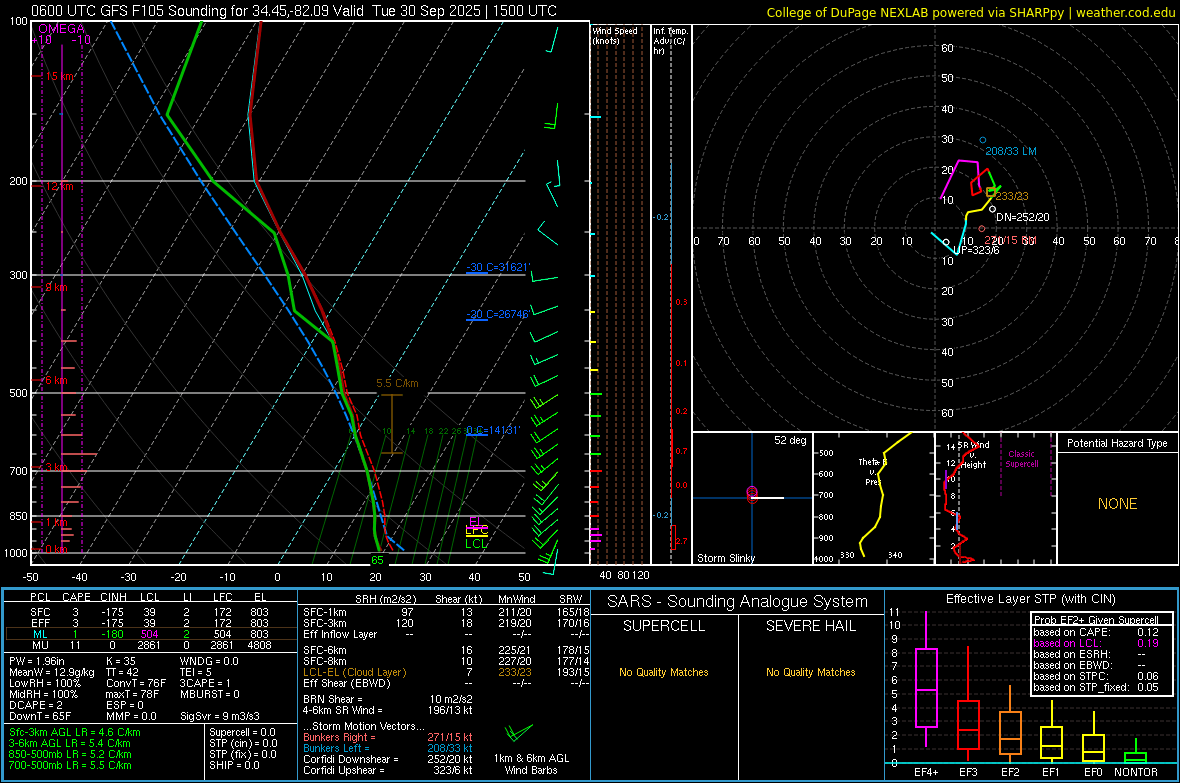The height and width of the screenshot is (783, 1180).
Task: Click the red 'Bunkers Right =' row
Action: pos(388,737)
